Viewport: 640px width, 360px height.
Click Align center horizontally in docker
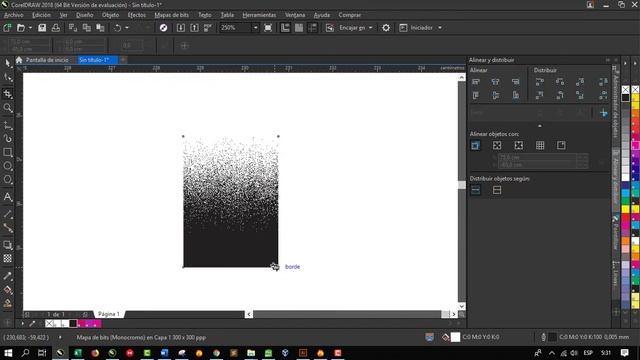point(496,82)
